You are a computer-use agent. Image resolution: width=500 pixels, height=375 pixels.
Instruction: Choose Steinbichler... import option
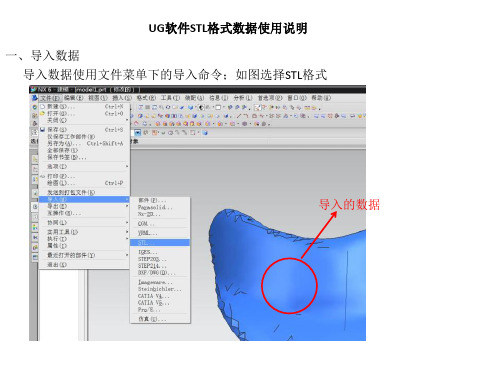pos(160,289)
